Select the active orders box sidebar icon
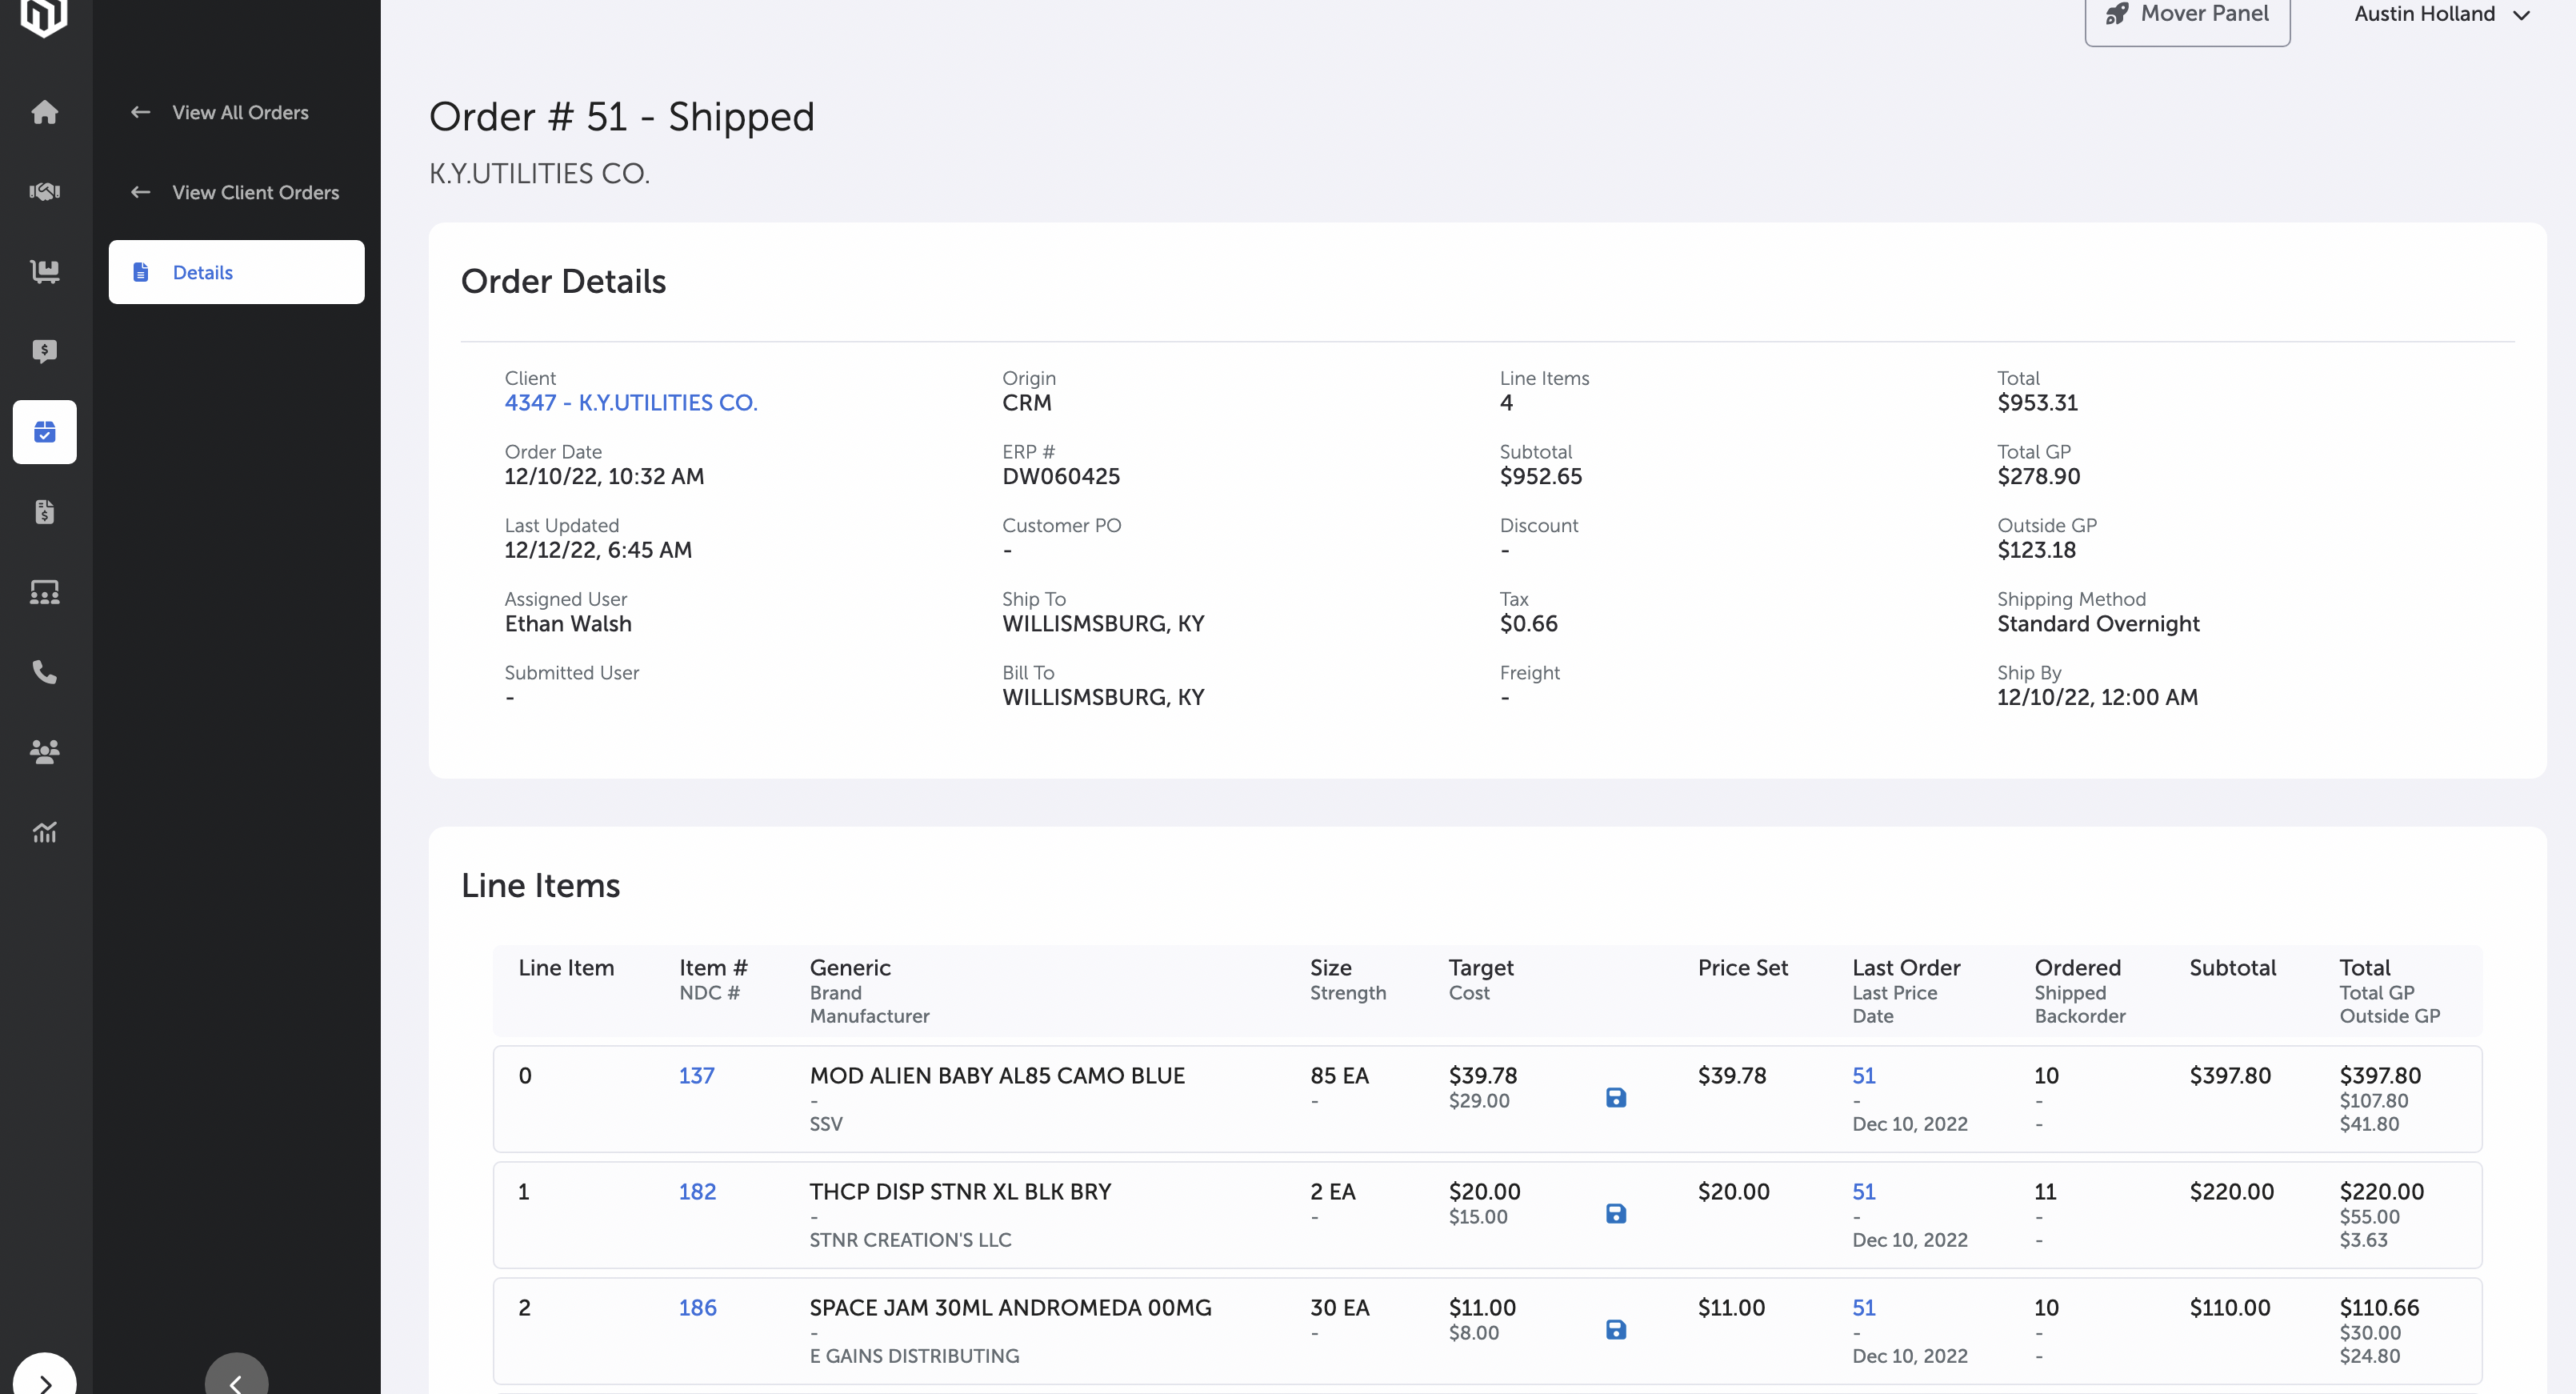The height and width of the screenshot is (1394, 2576). click(44, 432)
